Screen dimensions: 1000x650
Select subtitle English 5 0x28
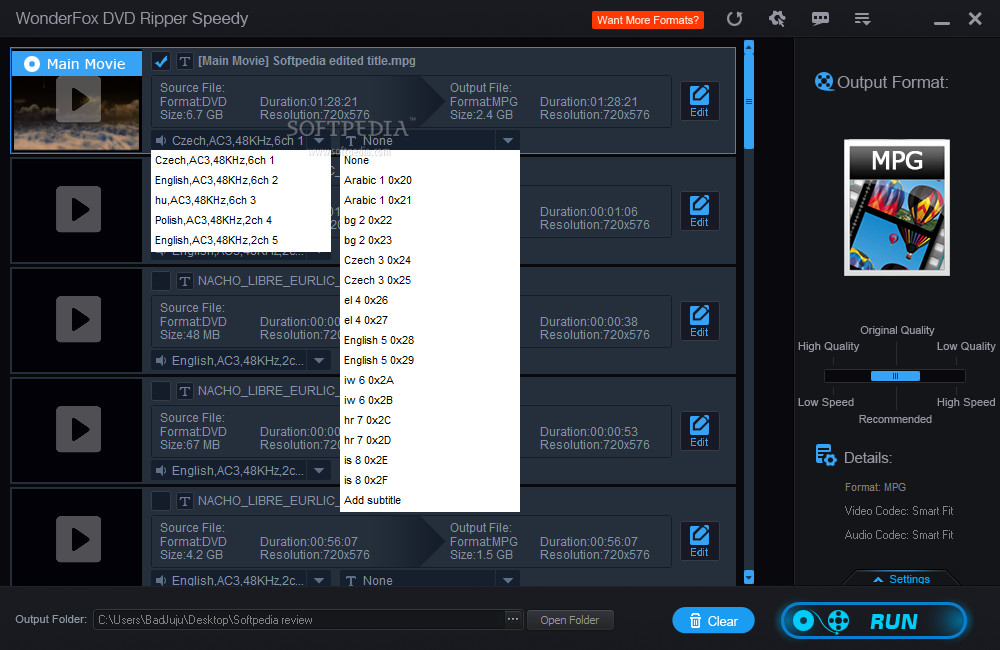[x=430, y=340]
